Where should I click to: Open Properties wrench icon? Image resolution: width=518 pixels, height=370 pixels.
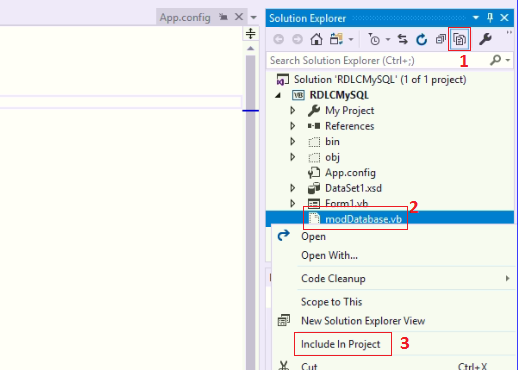[485, 39]
